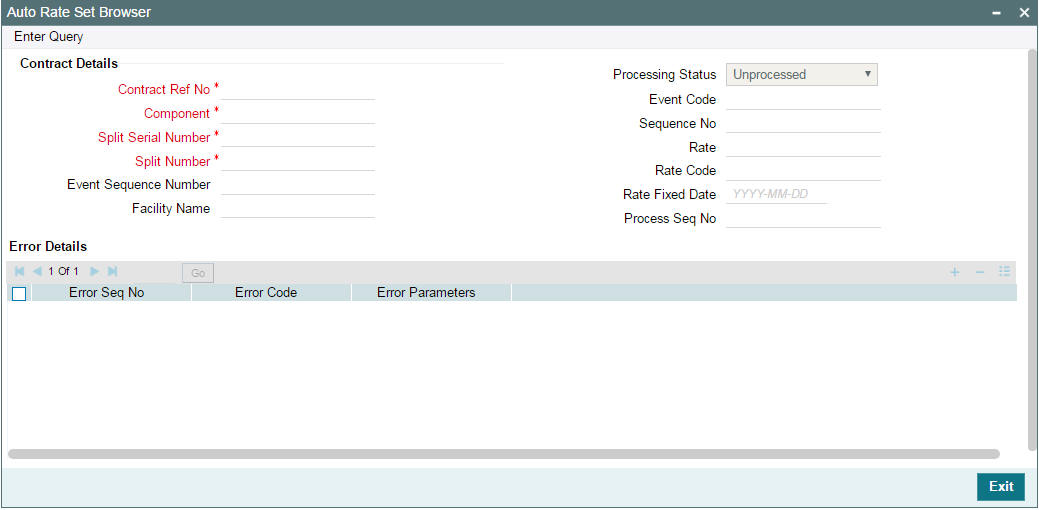This screenshot has width=1039, height=510.
Task: Focus the Rate Fixed Date field
Action: pos(777,195)
